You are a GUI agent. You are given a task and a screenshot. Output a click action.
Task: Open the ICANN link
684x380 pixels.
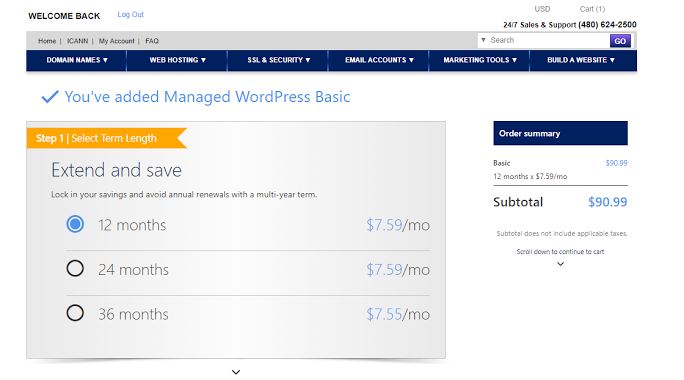point(77,41)
